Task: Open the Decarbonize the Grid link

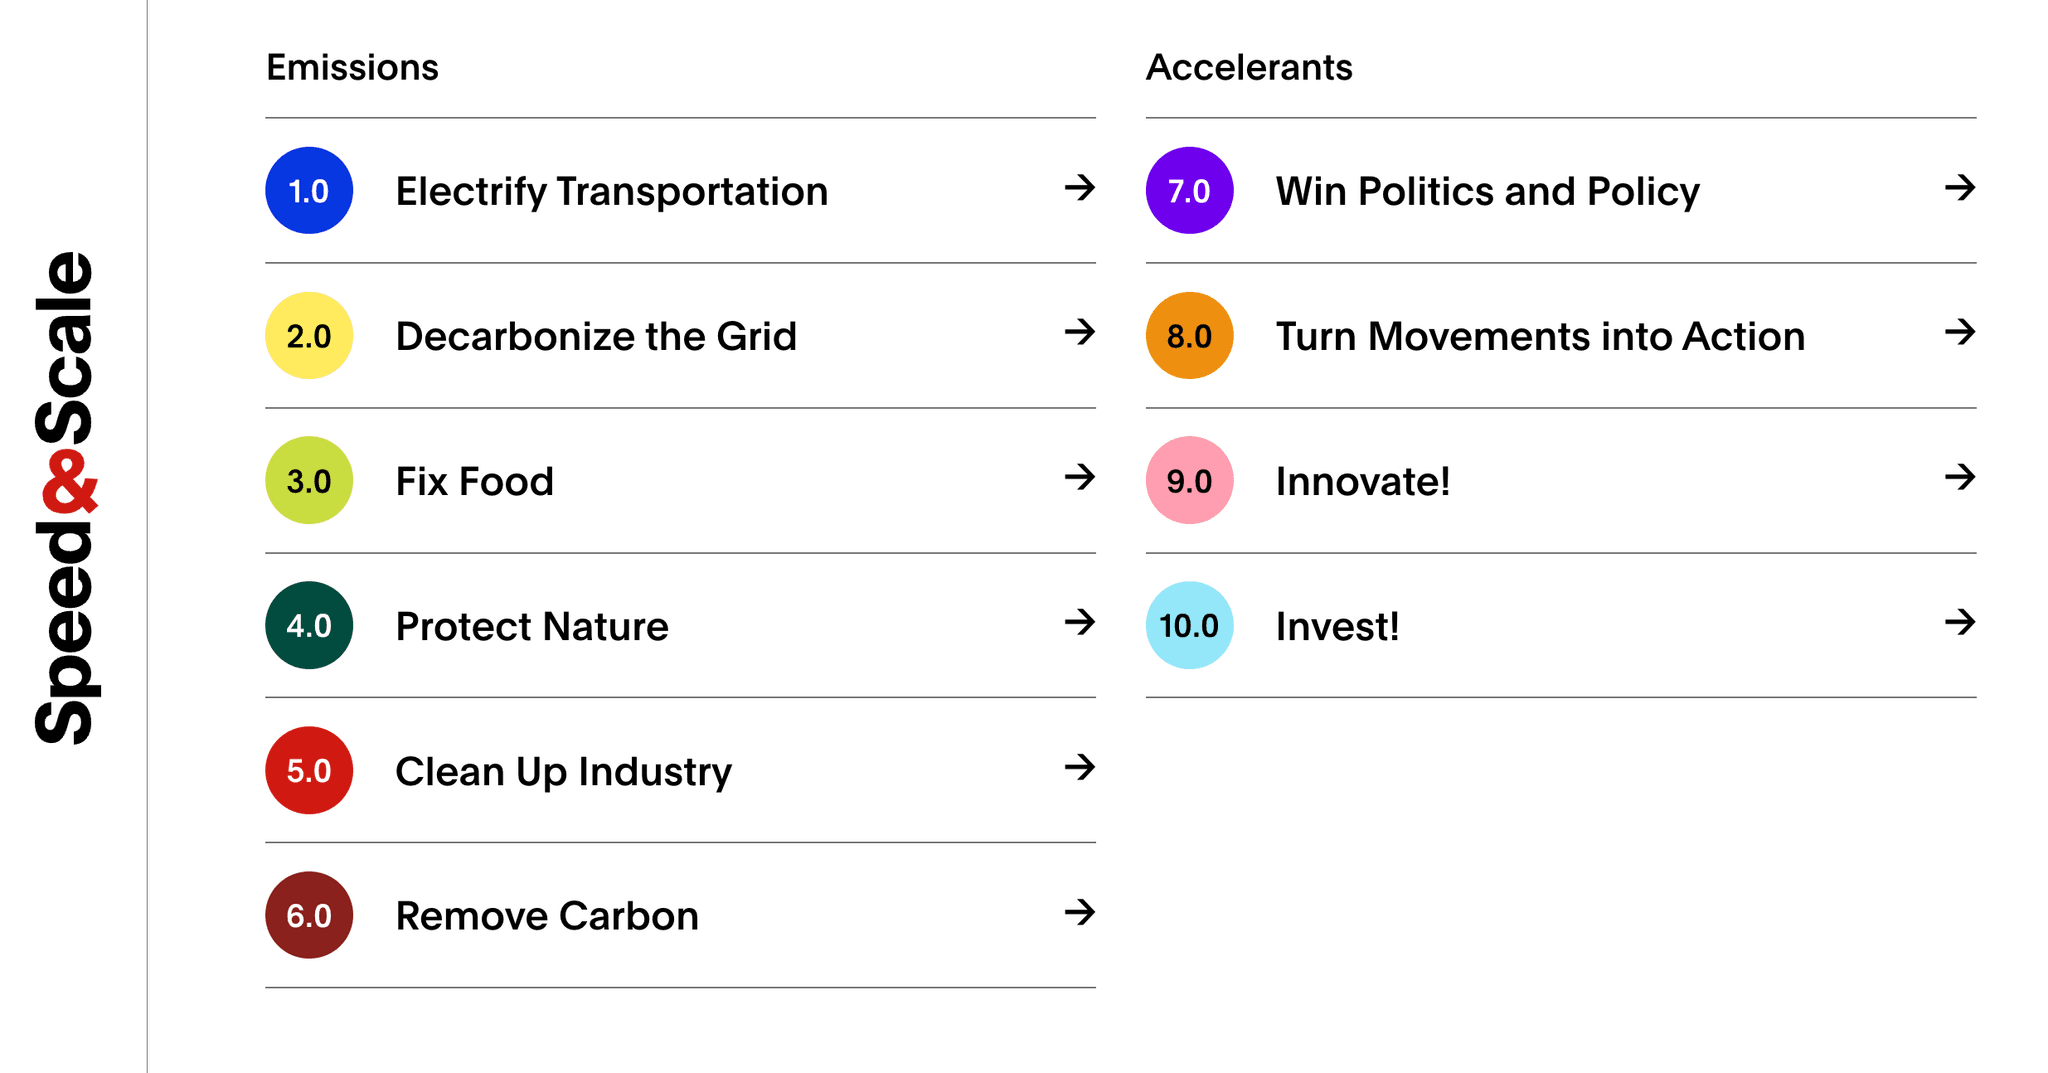Action: [596, 337]
